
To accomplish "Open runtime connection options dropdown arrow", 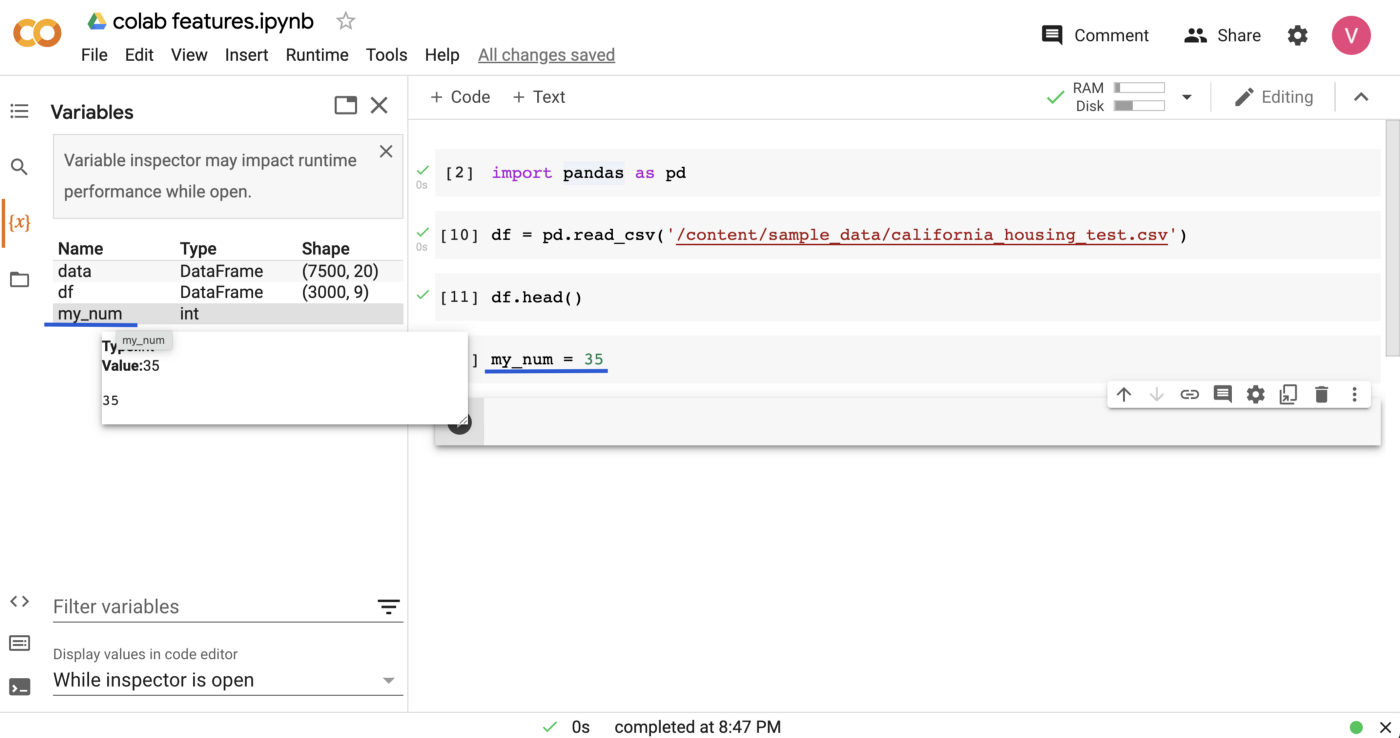I will click(x=1187, y=97).
